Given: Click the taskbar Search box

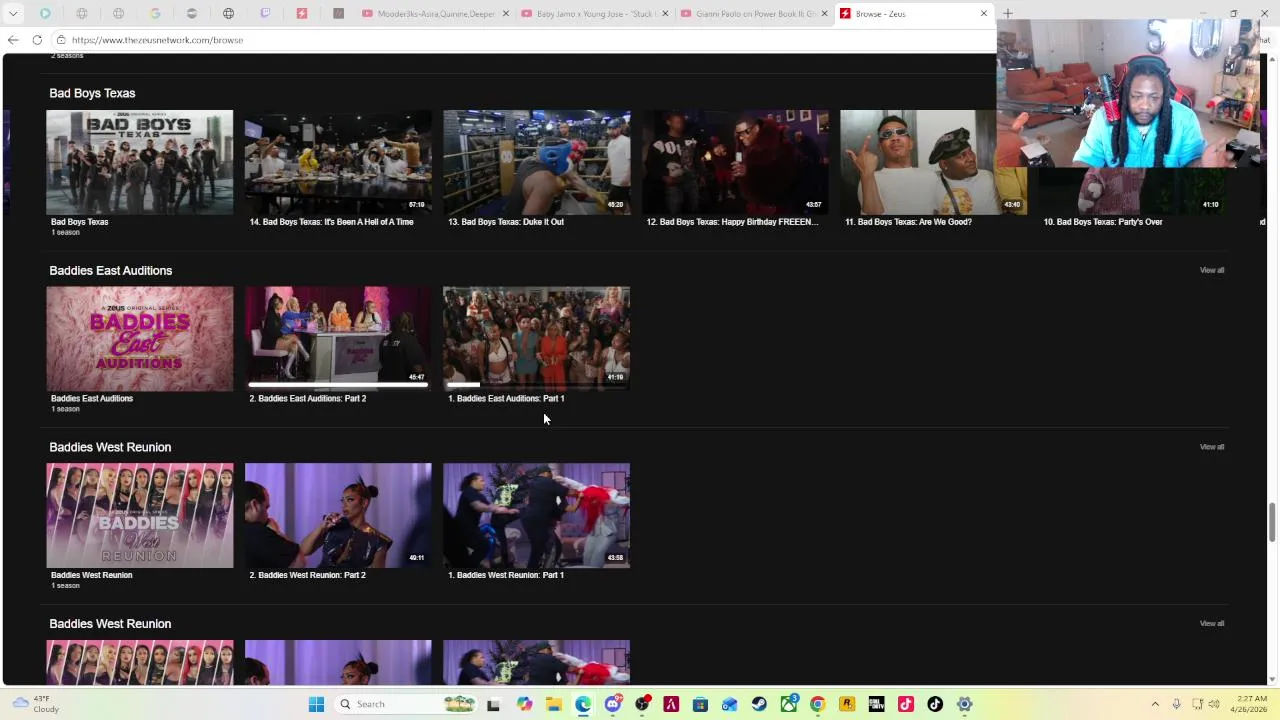Looking at the screenshot, I should [405, 704].
